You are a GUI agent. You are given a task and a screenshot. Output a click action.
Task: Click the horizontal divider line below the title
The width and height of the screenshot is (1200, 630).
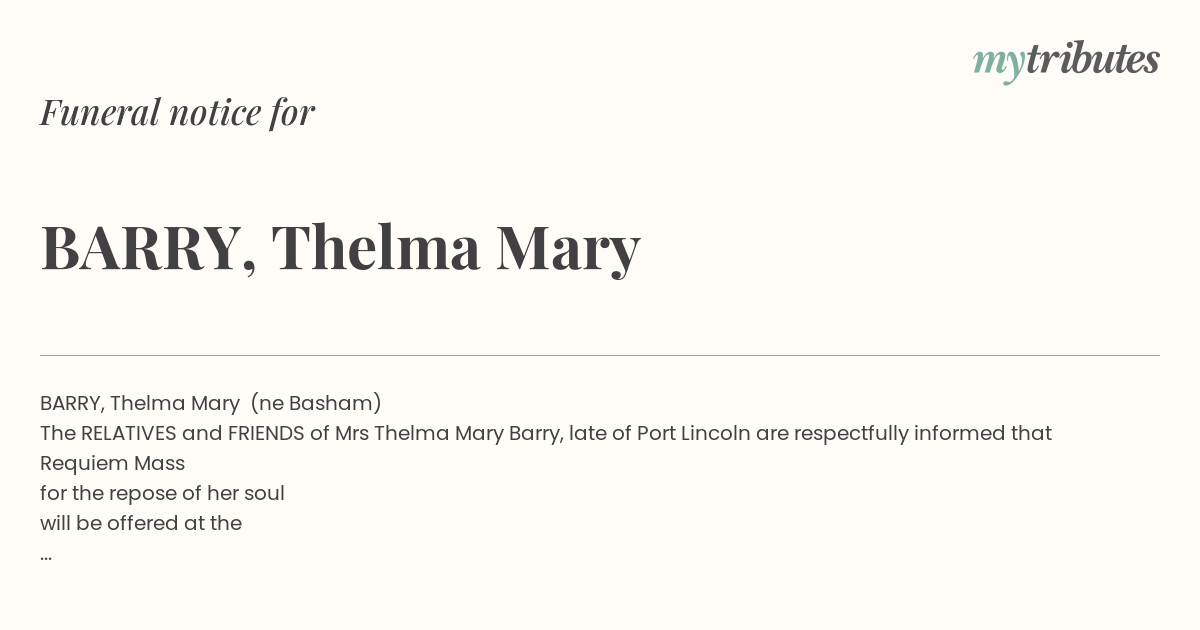(600, 355)
